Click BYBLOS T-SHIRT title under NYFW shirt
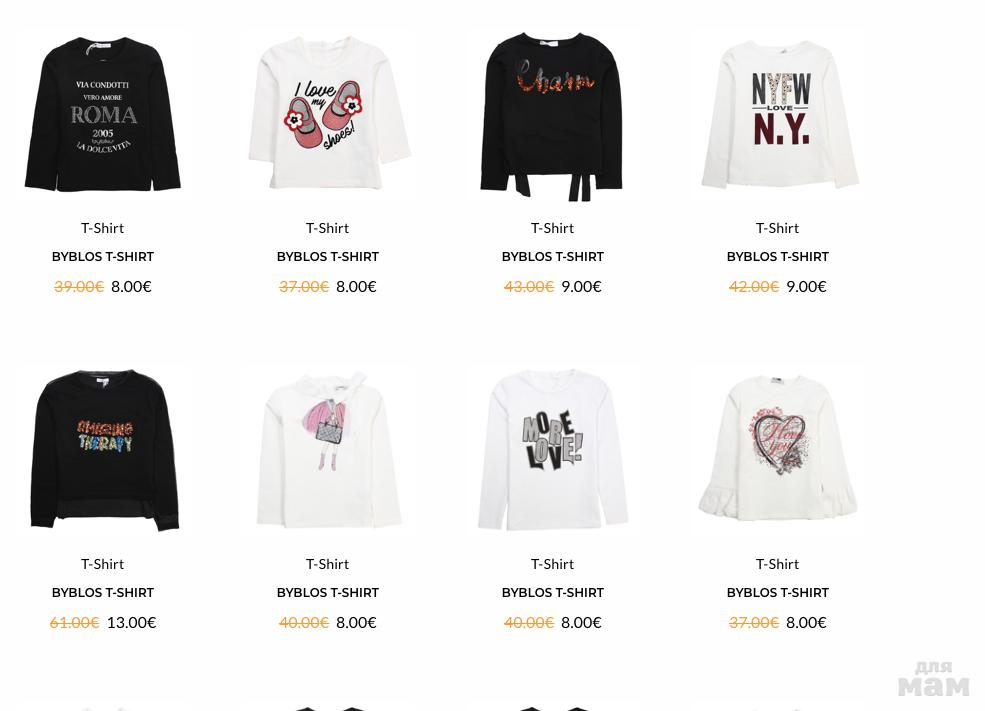This screenshot has width=985, height=711. pyautogui.click(x=778, y=257)
